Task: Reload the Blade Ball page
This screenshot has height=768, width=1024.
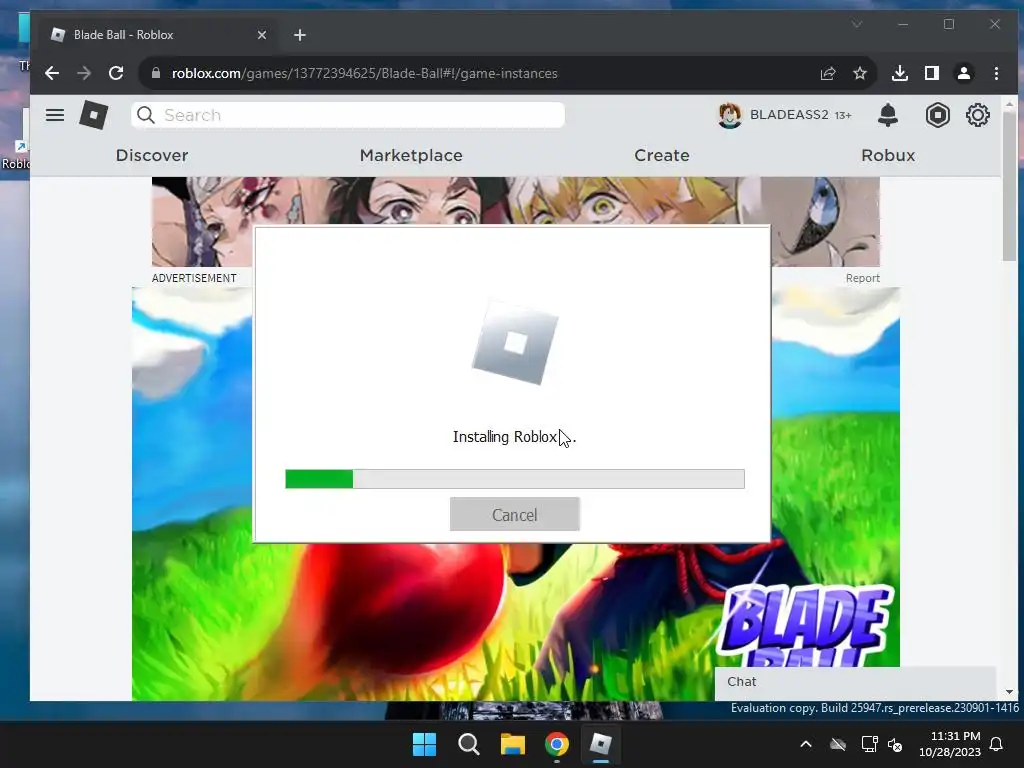Action: click(x=116, y=73)
